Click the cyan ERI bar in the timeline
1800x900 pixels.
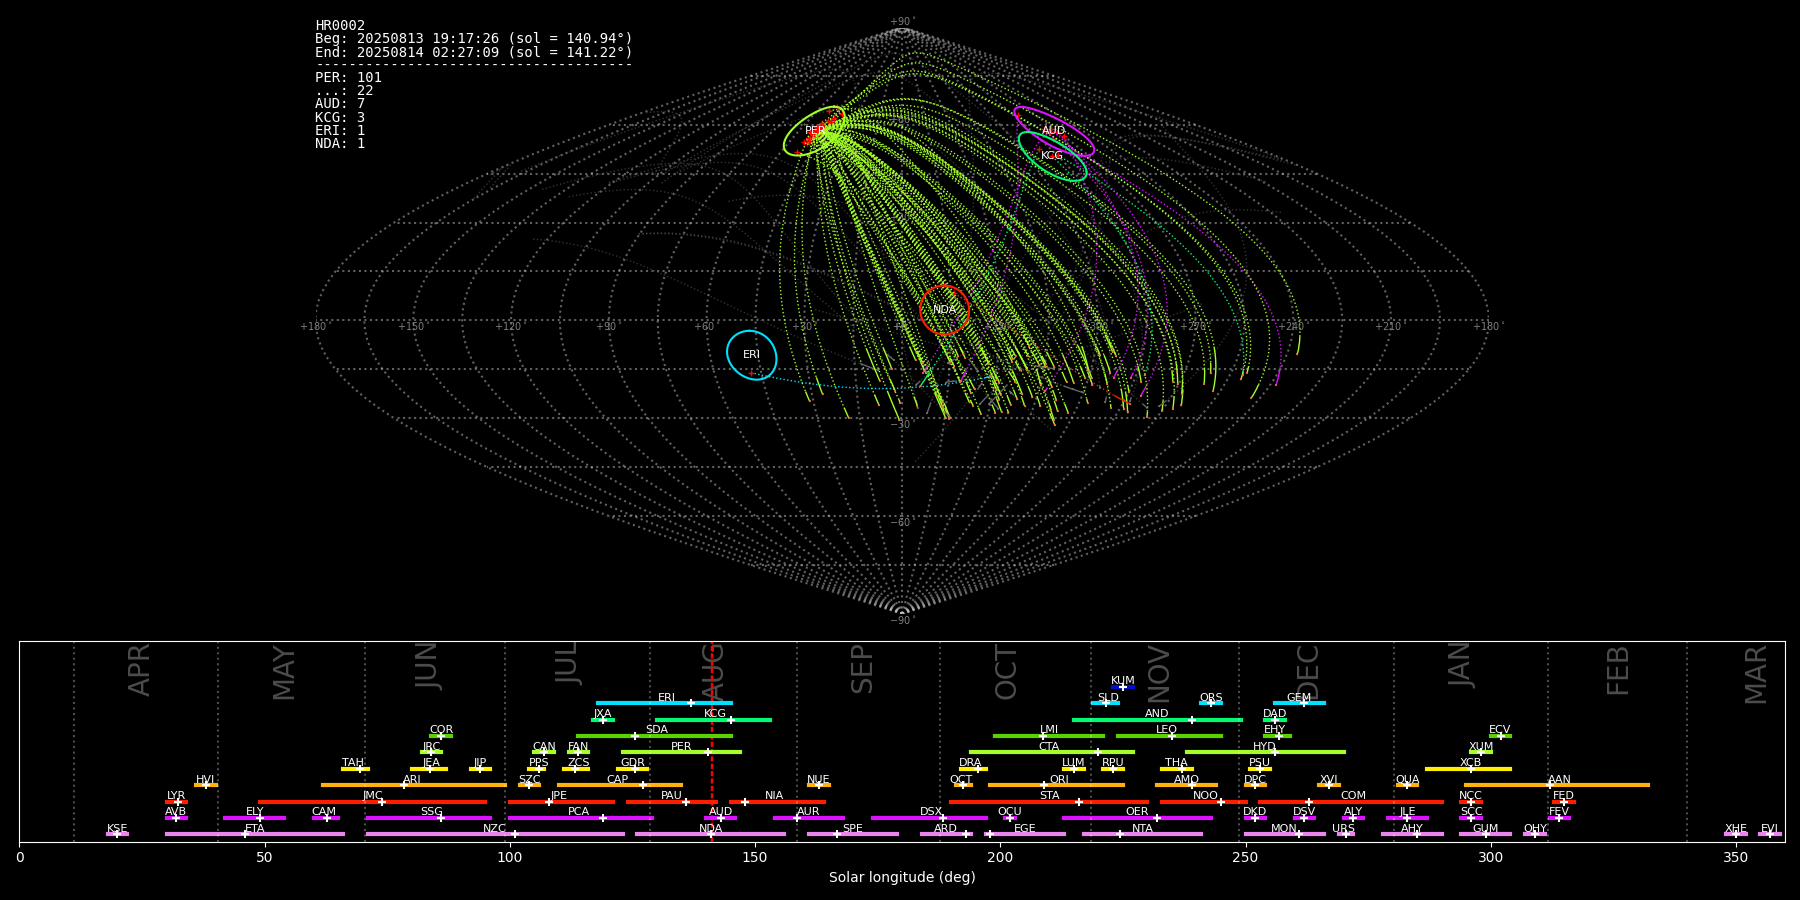pyautogui.click(x=664, y=703)
